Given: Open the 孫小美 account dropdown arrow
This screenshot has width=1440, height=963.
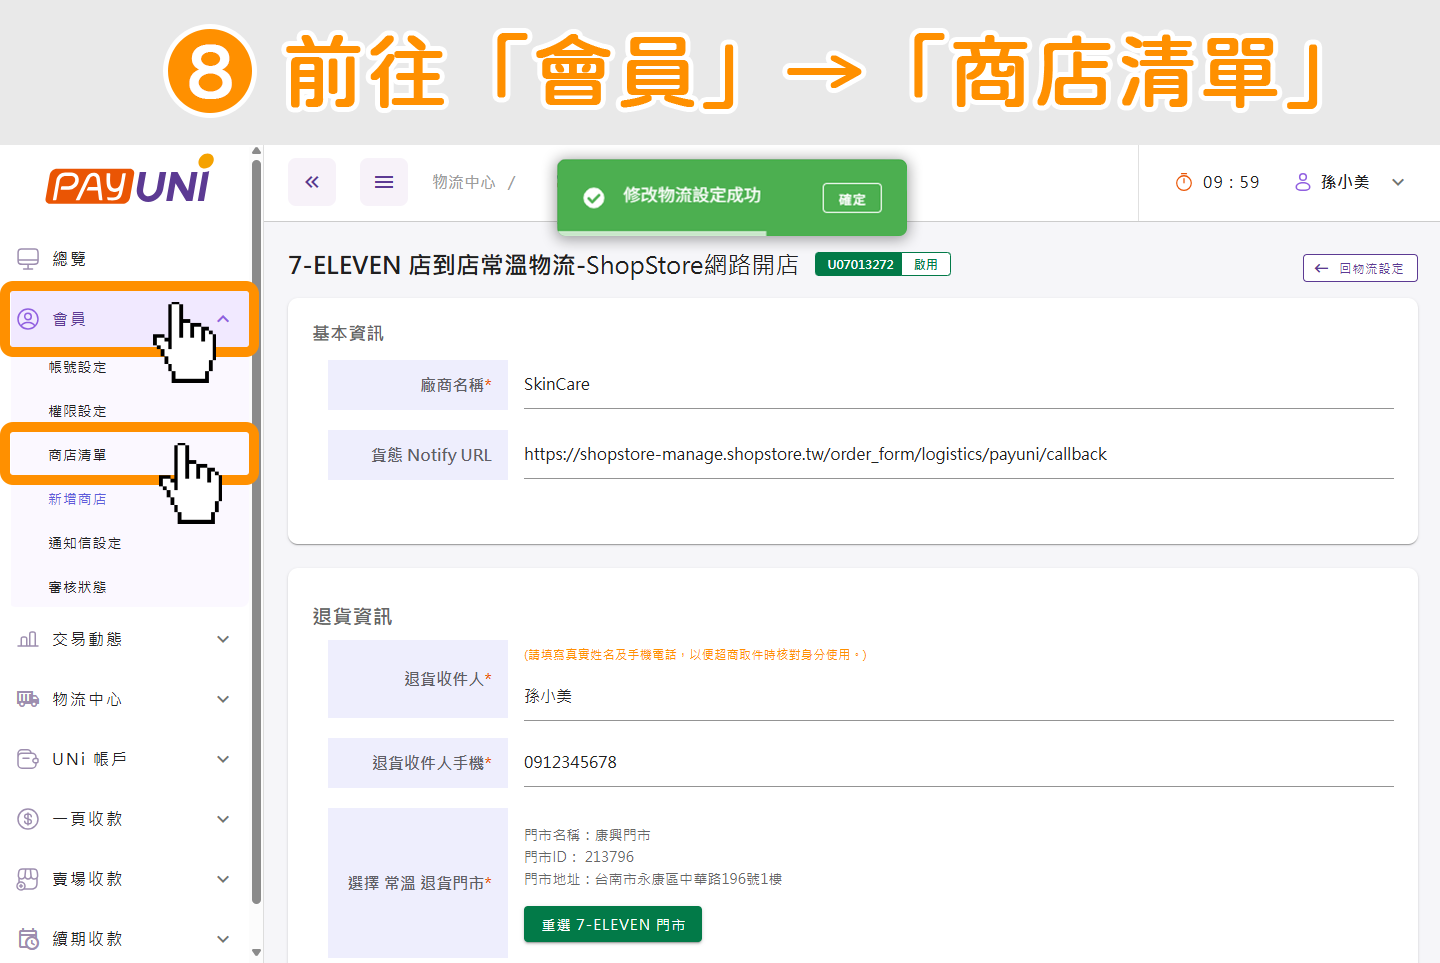Looking at the screenshot, I should tap(1398, 182).
